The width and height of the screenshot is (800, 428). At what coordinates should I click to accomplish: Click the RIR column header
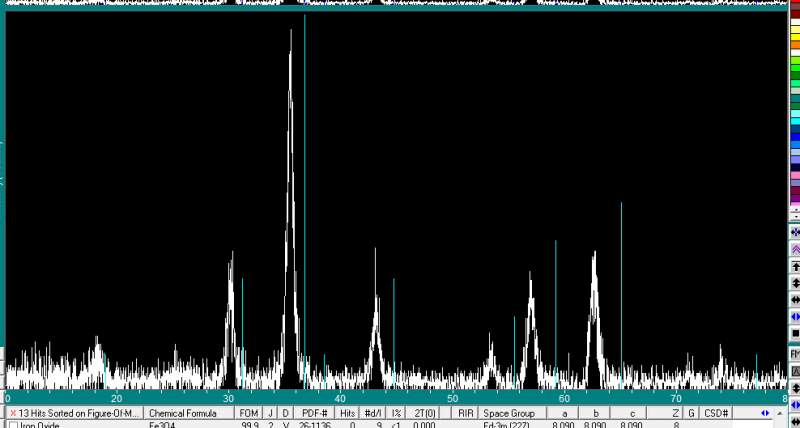pos(465,413)
